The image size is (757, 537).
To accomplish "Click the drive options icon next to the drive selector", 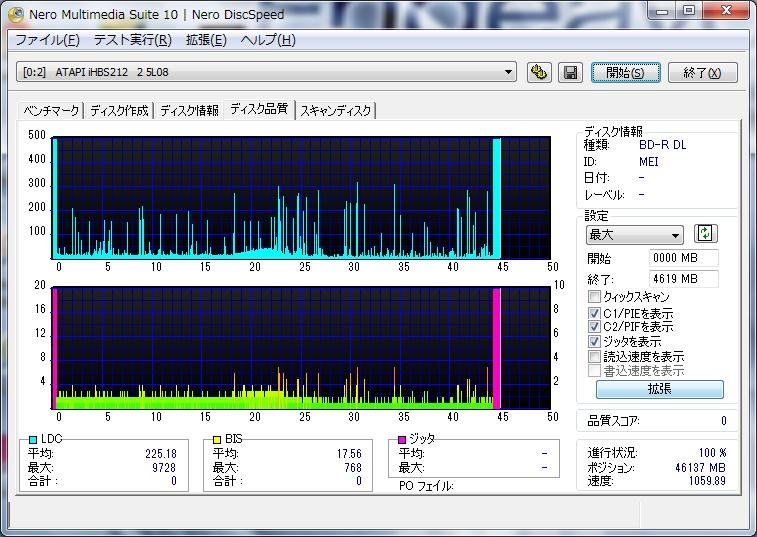I will point(539,72).
